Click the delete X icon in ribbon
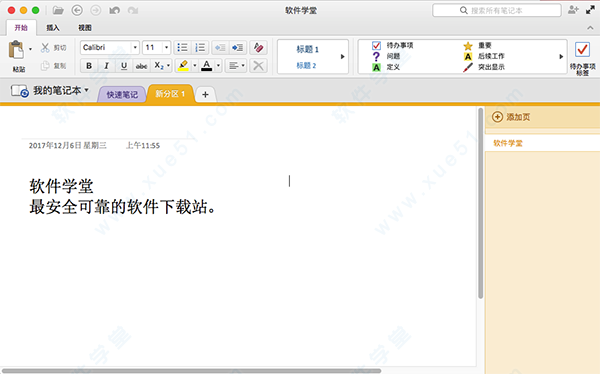This screenshot has height=374, width=600. tap(258, 66)
